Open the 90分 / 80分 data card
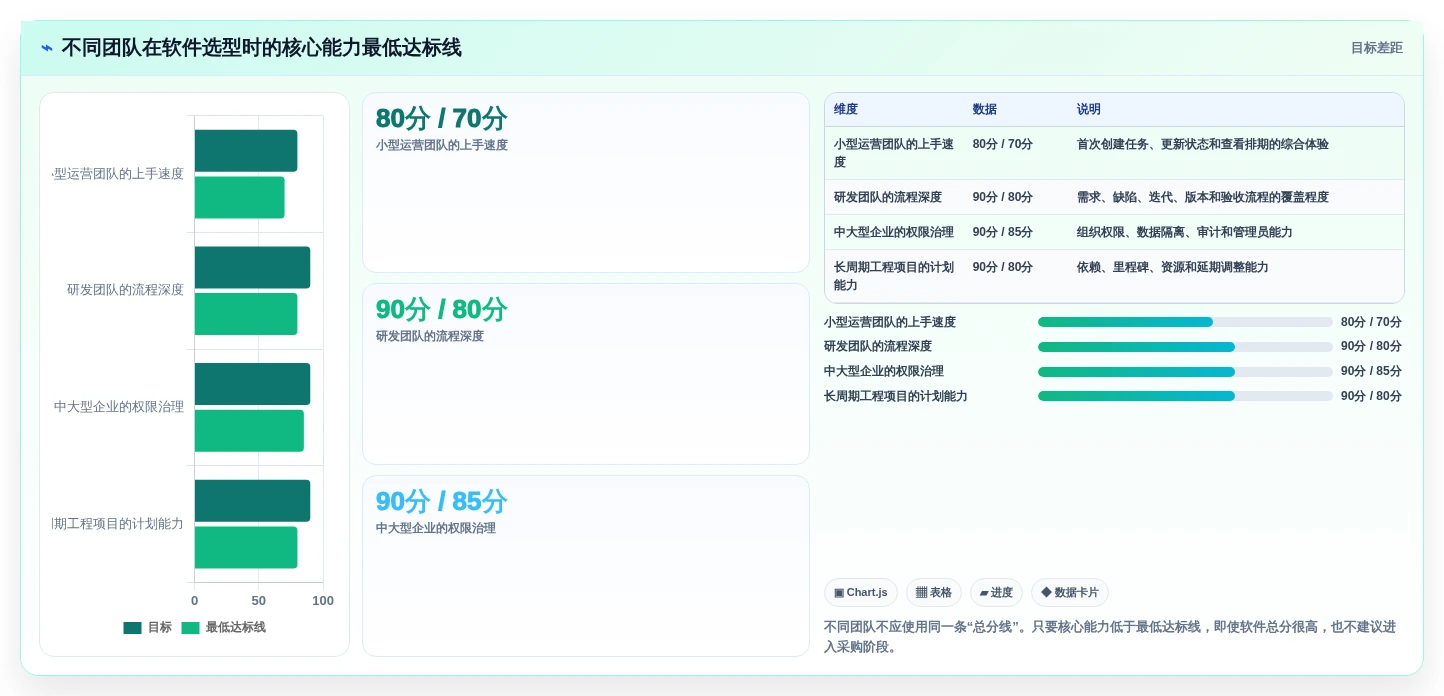This screenshot has width=1444, height=696. pyautogui.click(x=586, y=374)
